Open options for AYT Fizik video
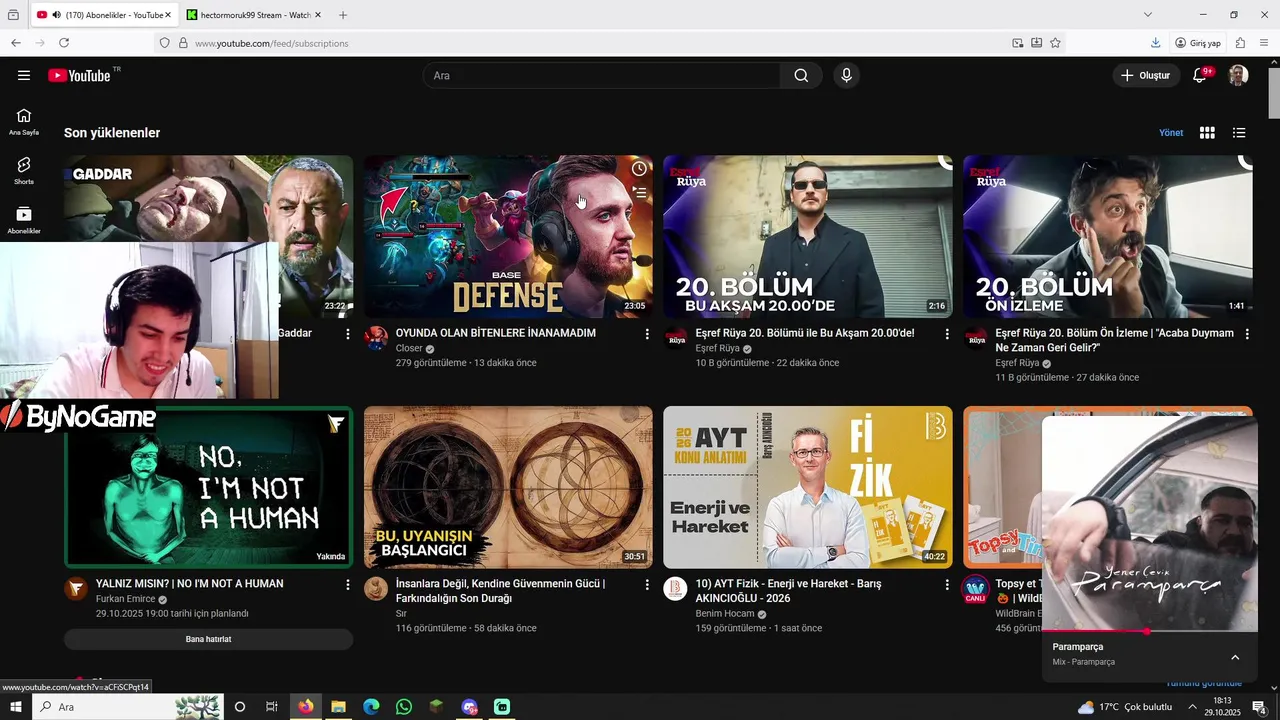The height and width of the screenshot is (720, 1280). tap(947, 585)
